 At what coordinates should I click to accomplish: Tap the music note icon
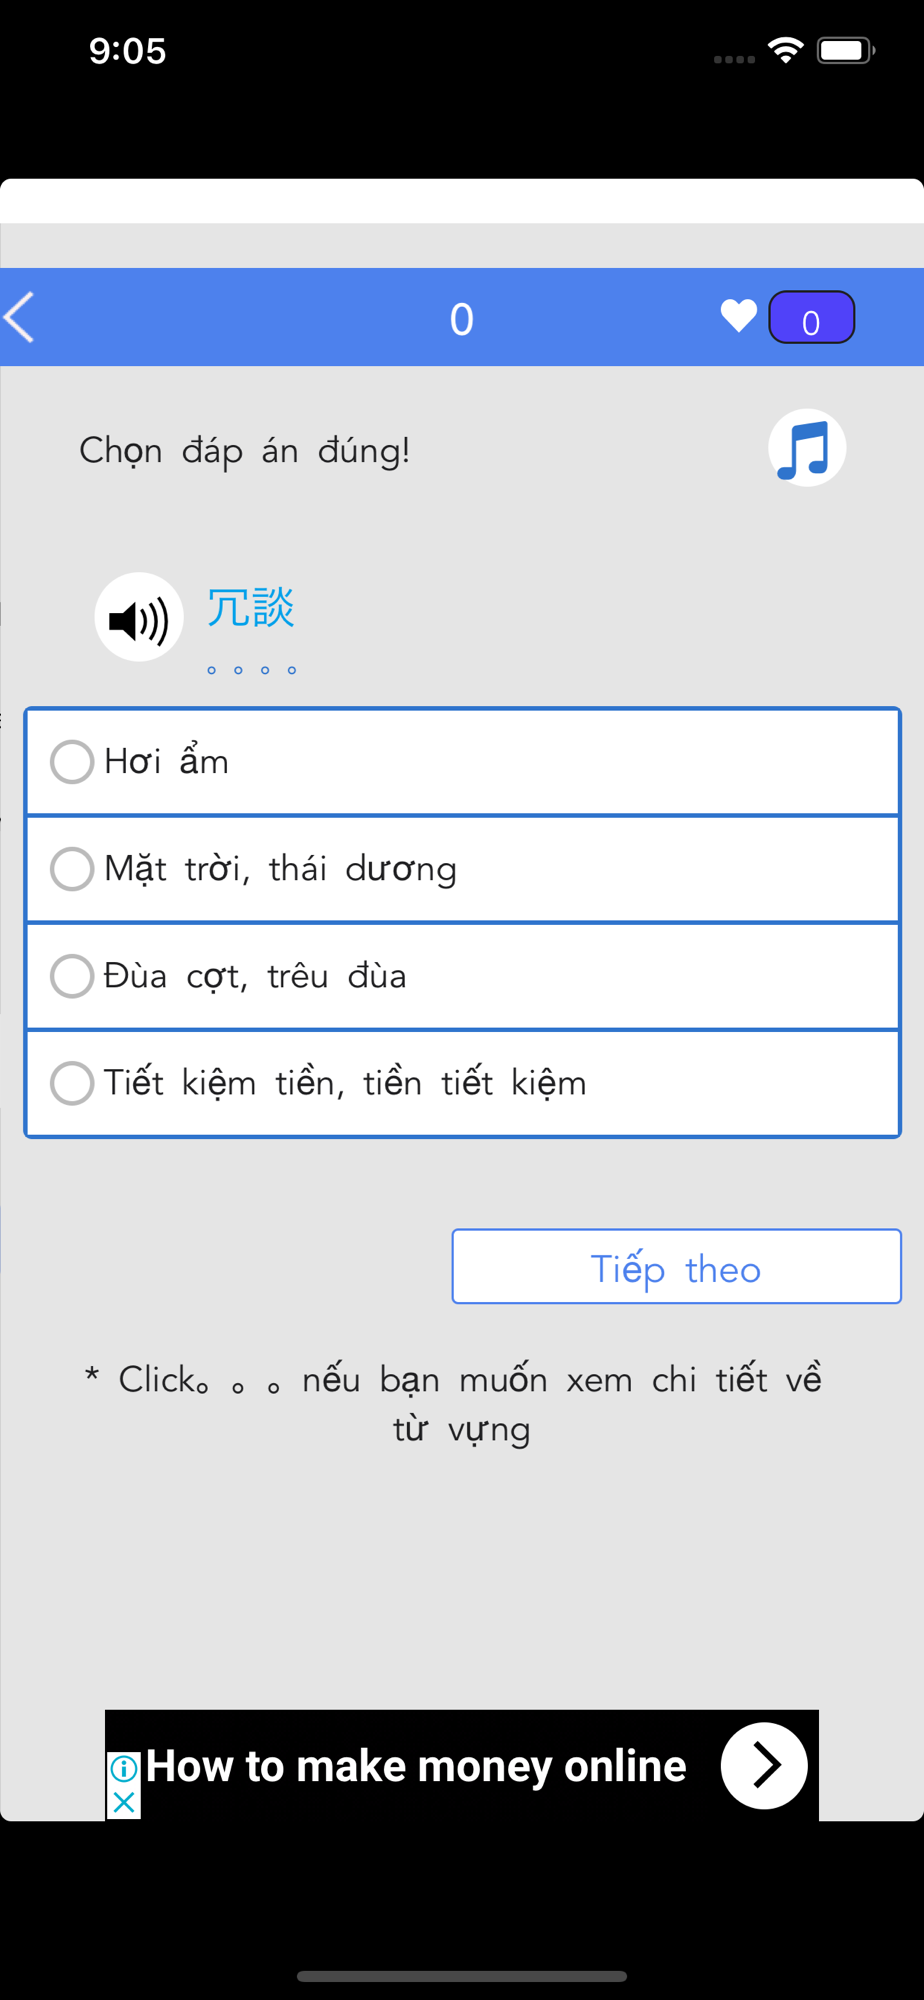[807, 448]
